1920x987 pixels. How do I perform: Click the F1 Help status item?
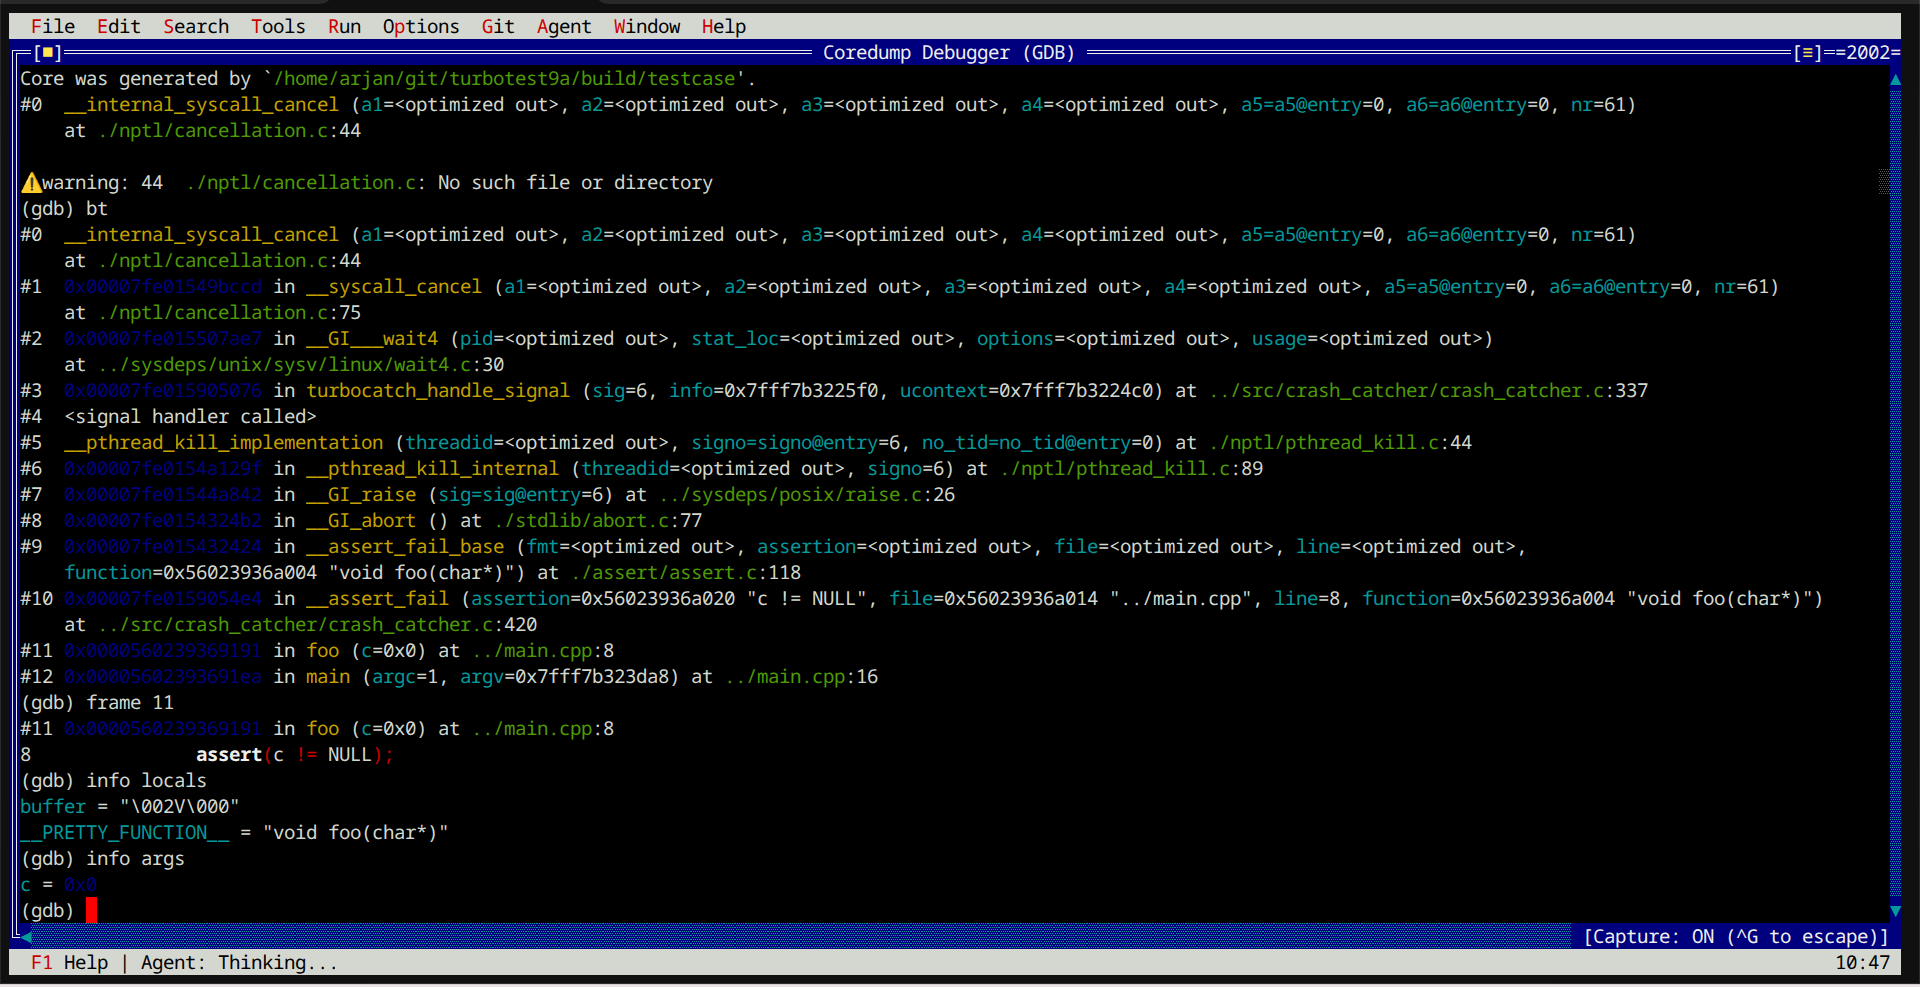point(69,963)
